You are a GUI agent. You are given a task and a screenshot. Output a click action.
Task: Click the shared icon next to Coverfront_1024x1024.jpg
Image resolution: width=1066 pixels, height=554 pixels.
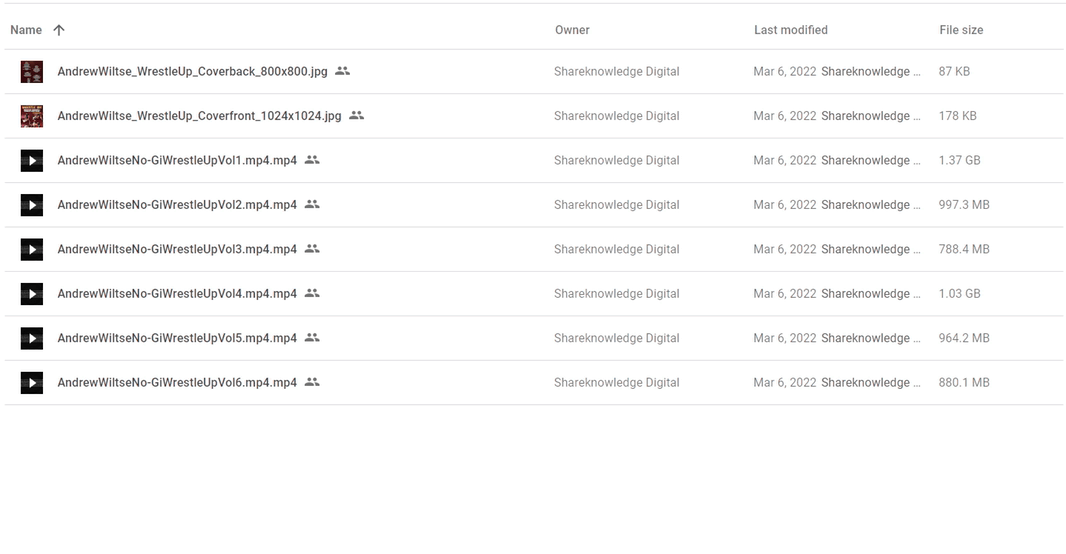[357, 116]
